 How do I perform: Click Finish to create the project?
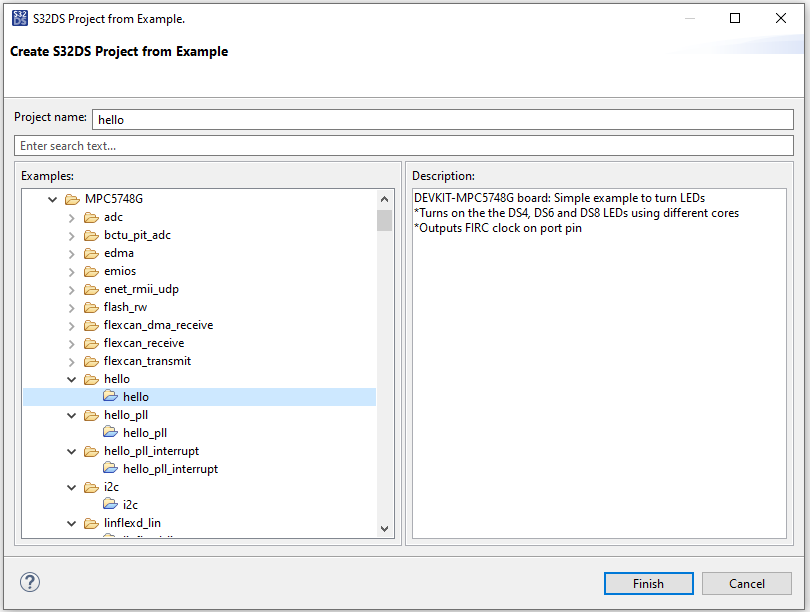click(x=648, y=584)
